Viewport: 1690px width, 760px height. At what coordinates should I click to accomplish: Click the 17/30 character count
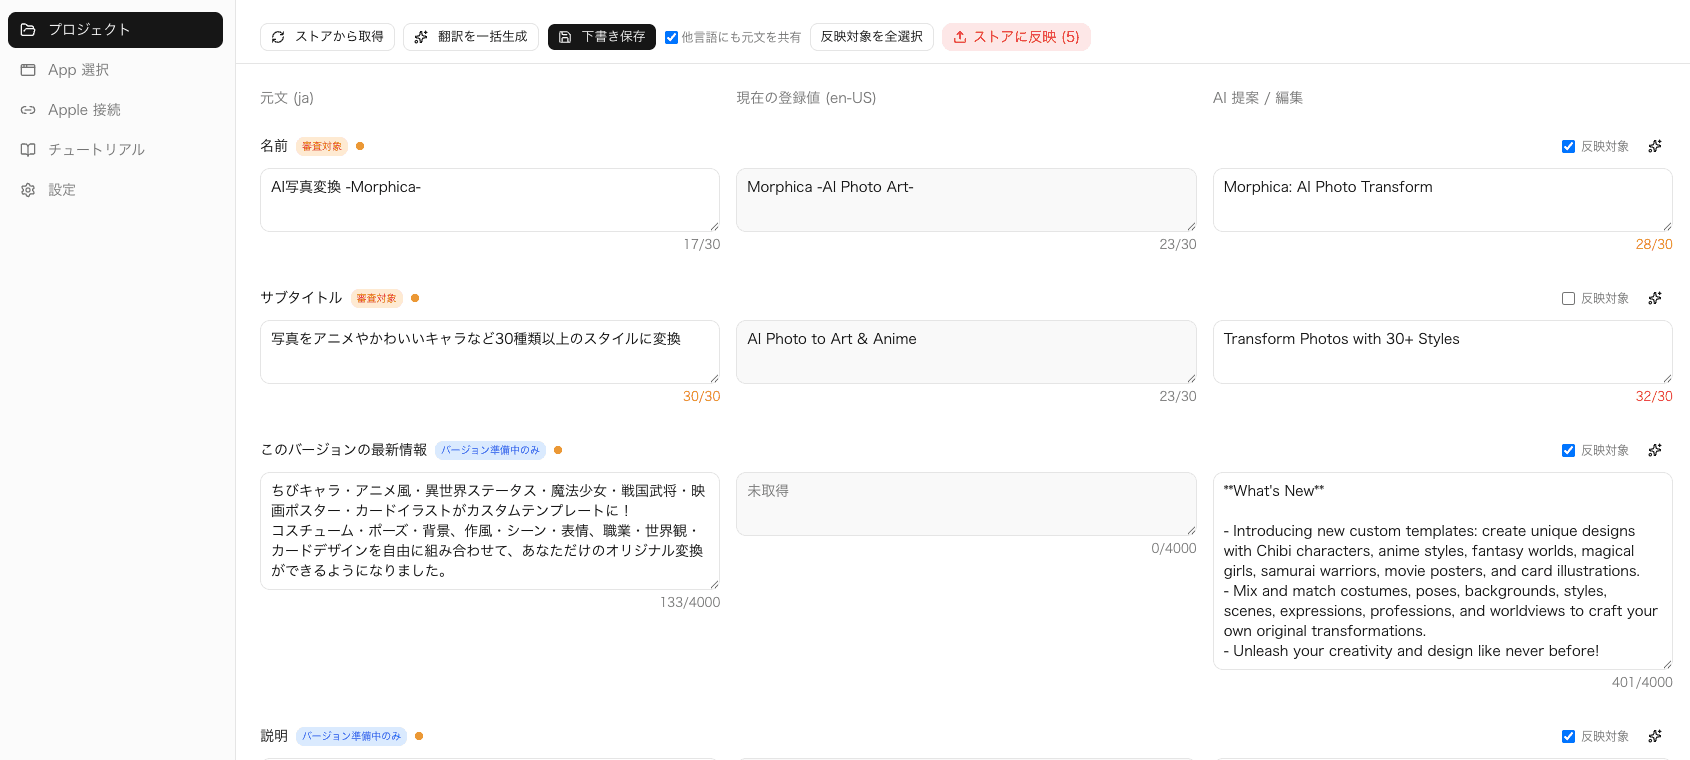tap(702, 244)
